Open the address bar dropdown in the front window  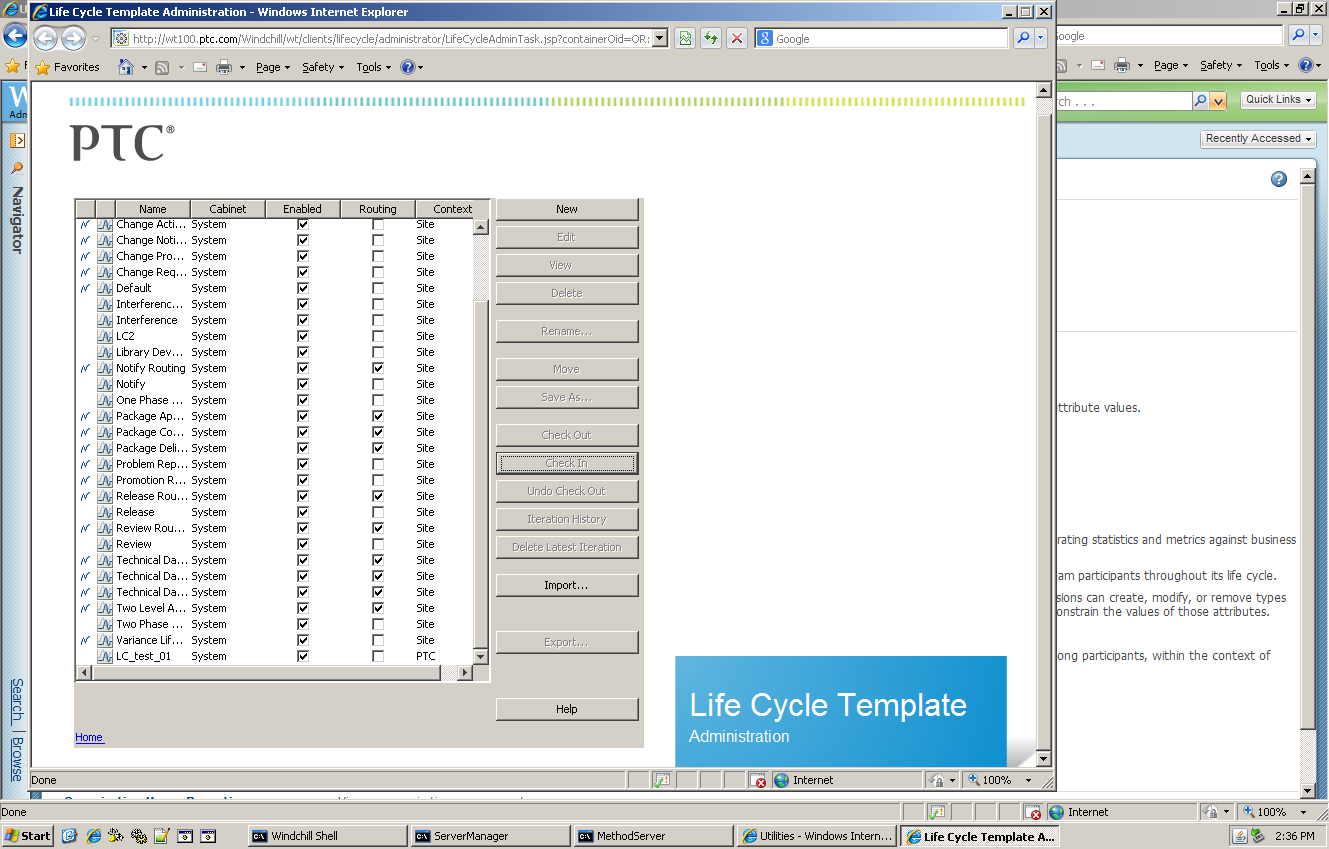(659, 38)
